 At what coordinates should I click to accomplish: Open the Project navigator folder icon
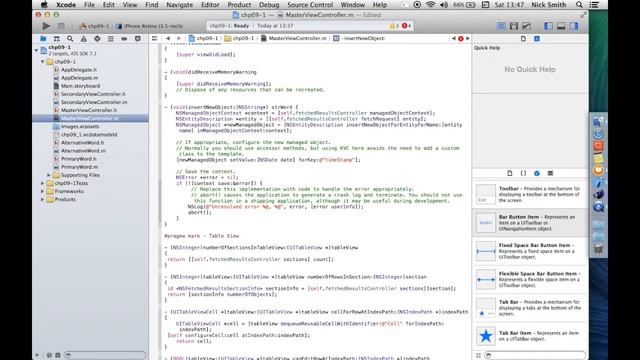pos(43,38)
